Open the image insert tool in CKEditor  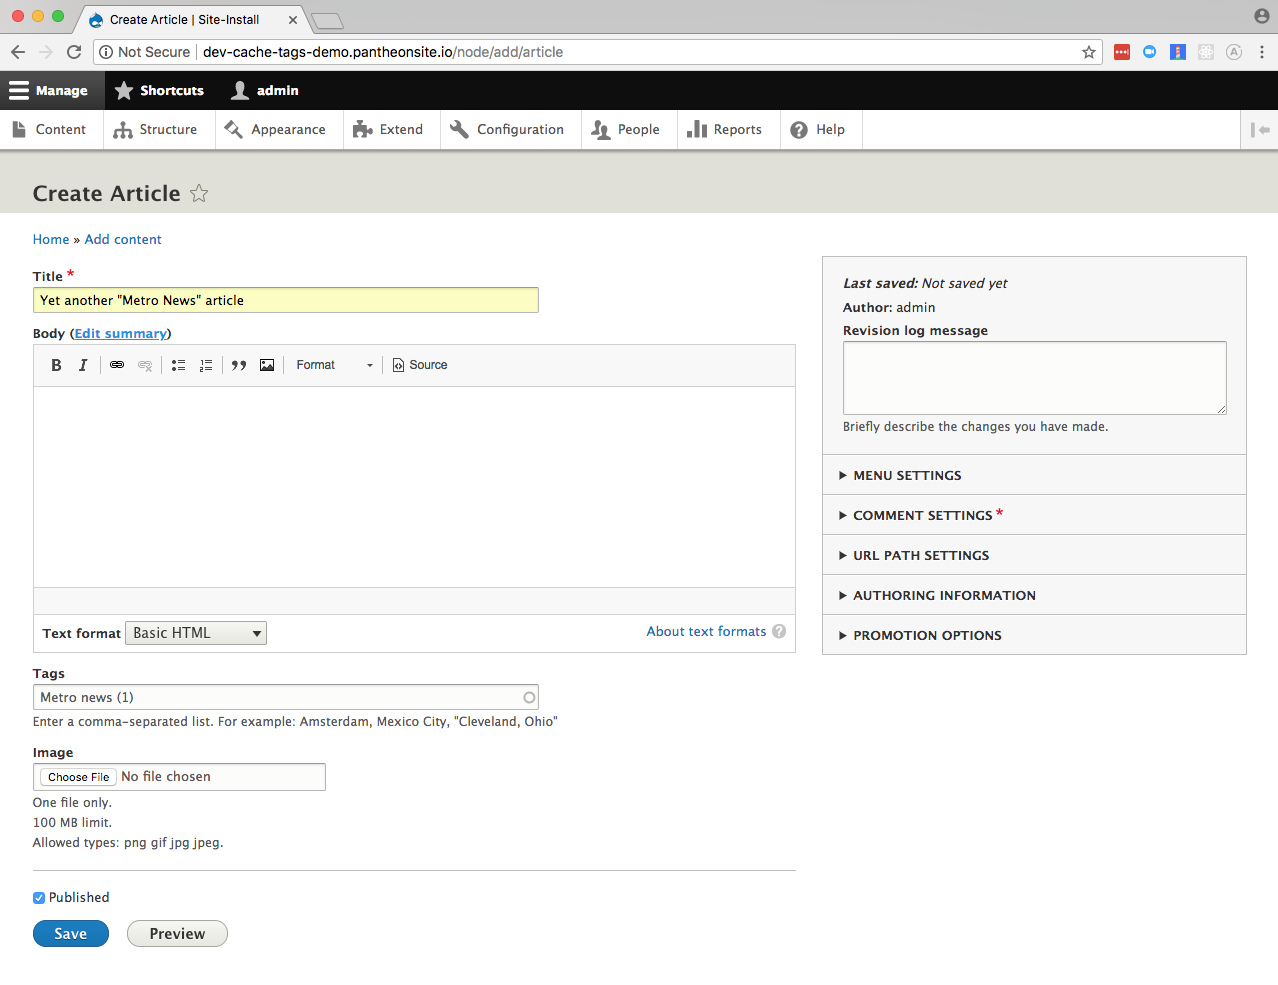pos(267,364)
